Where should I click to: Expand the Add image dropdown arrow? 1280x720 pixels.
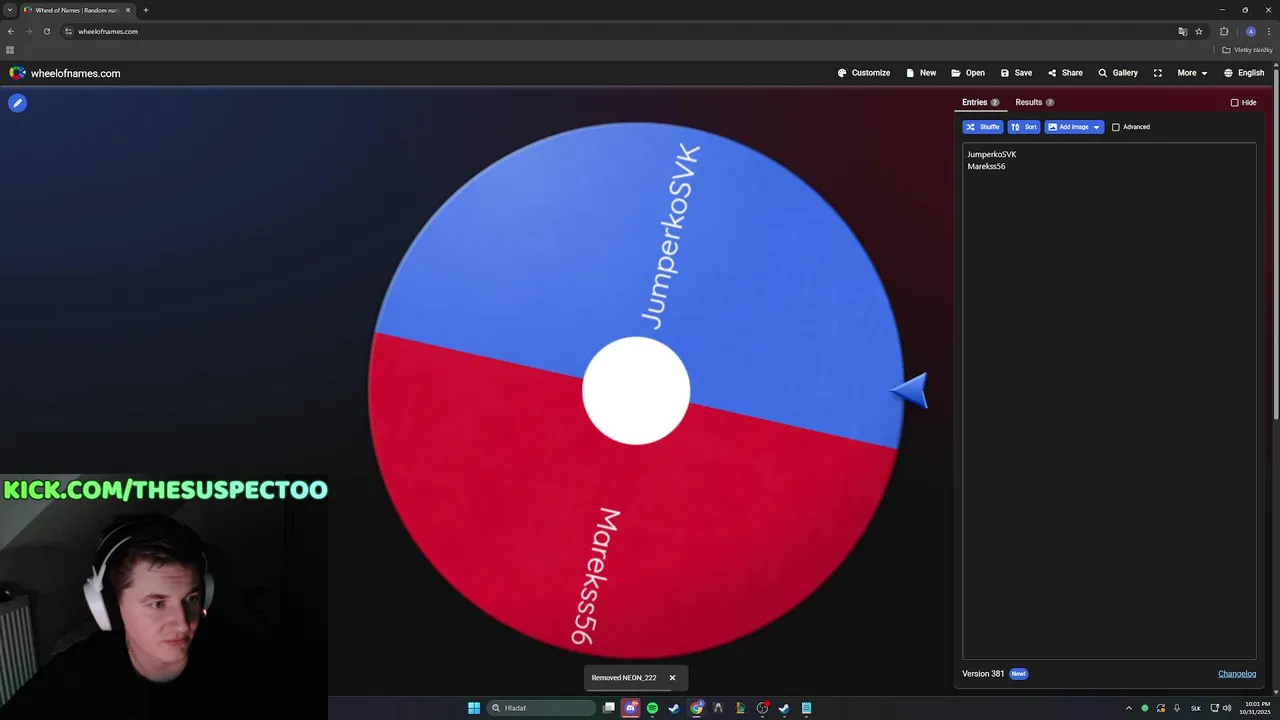[1096, 127]
